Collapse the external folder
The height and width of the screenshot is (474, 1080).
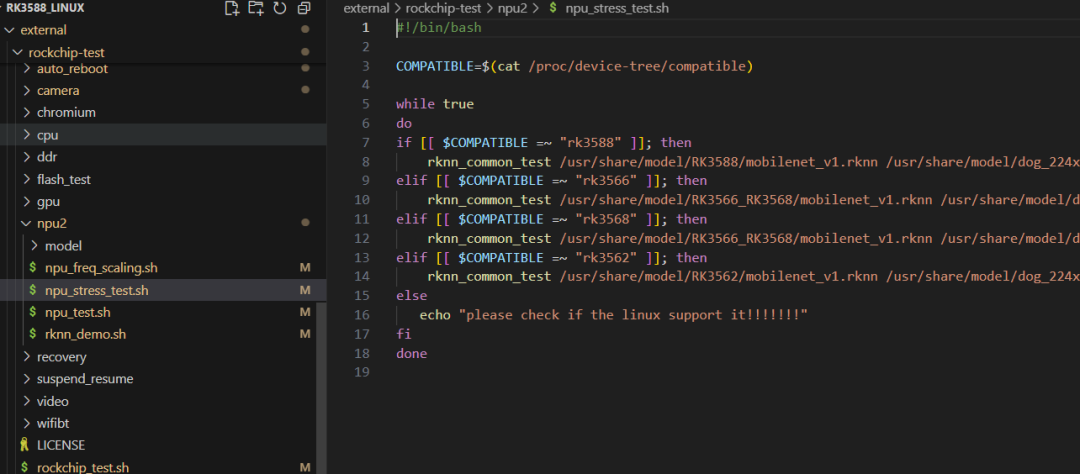(x=10, y=30)
